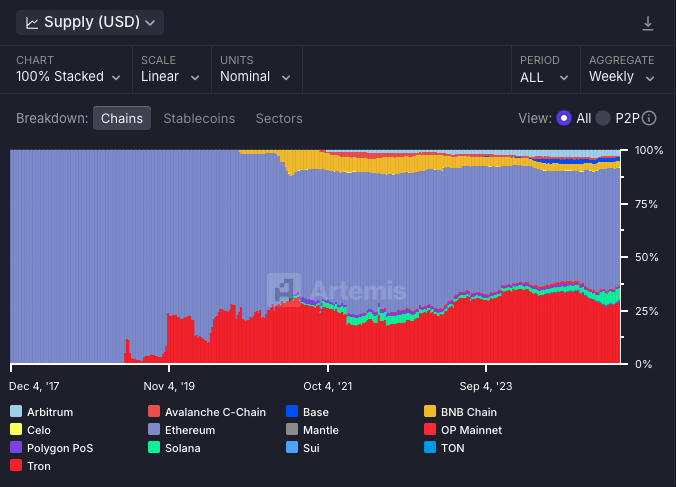The image size is (676, 487).
Task: Click the Tron legend entry
Action: coord(41,466)
